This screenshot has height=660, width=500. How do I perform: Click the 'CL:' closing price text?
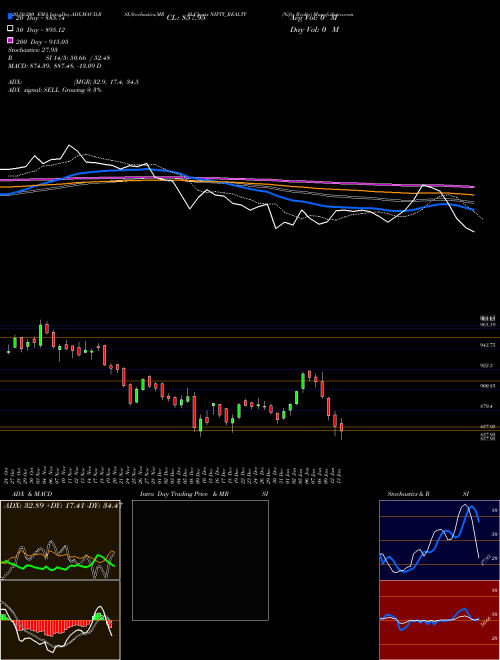[x=186, y=18]
